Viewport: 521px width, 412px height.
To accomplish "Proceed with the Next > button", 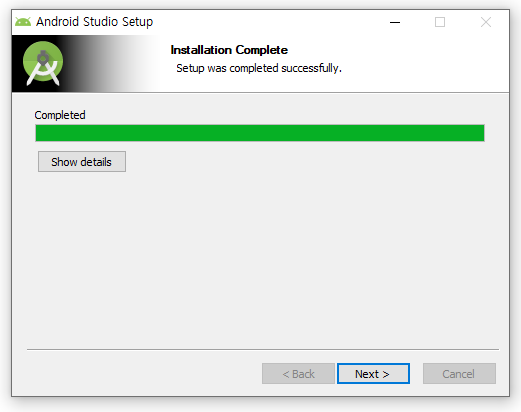I will (373, 374).
